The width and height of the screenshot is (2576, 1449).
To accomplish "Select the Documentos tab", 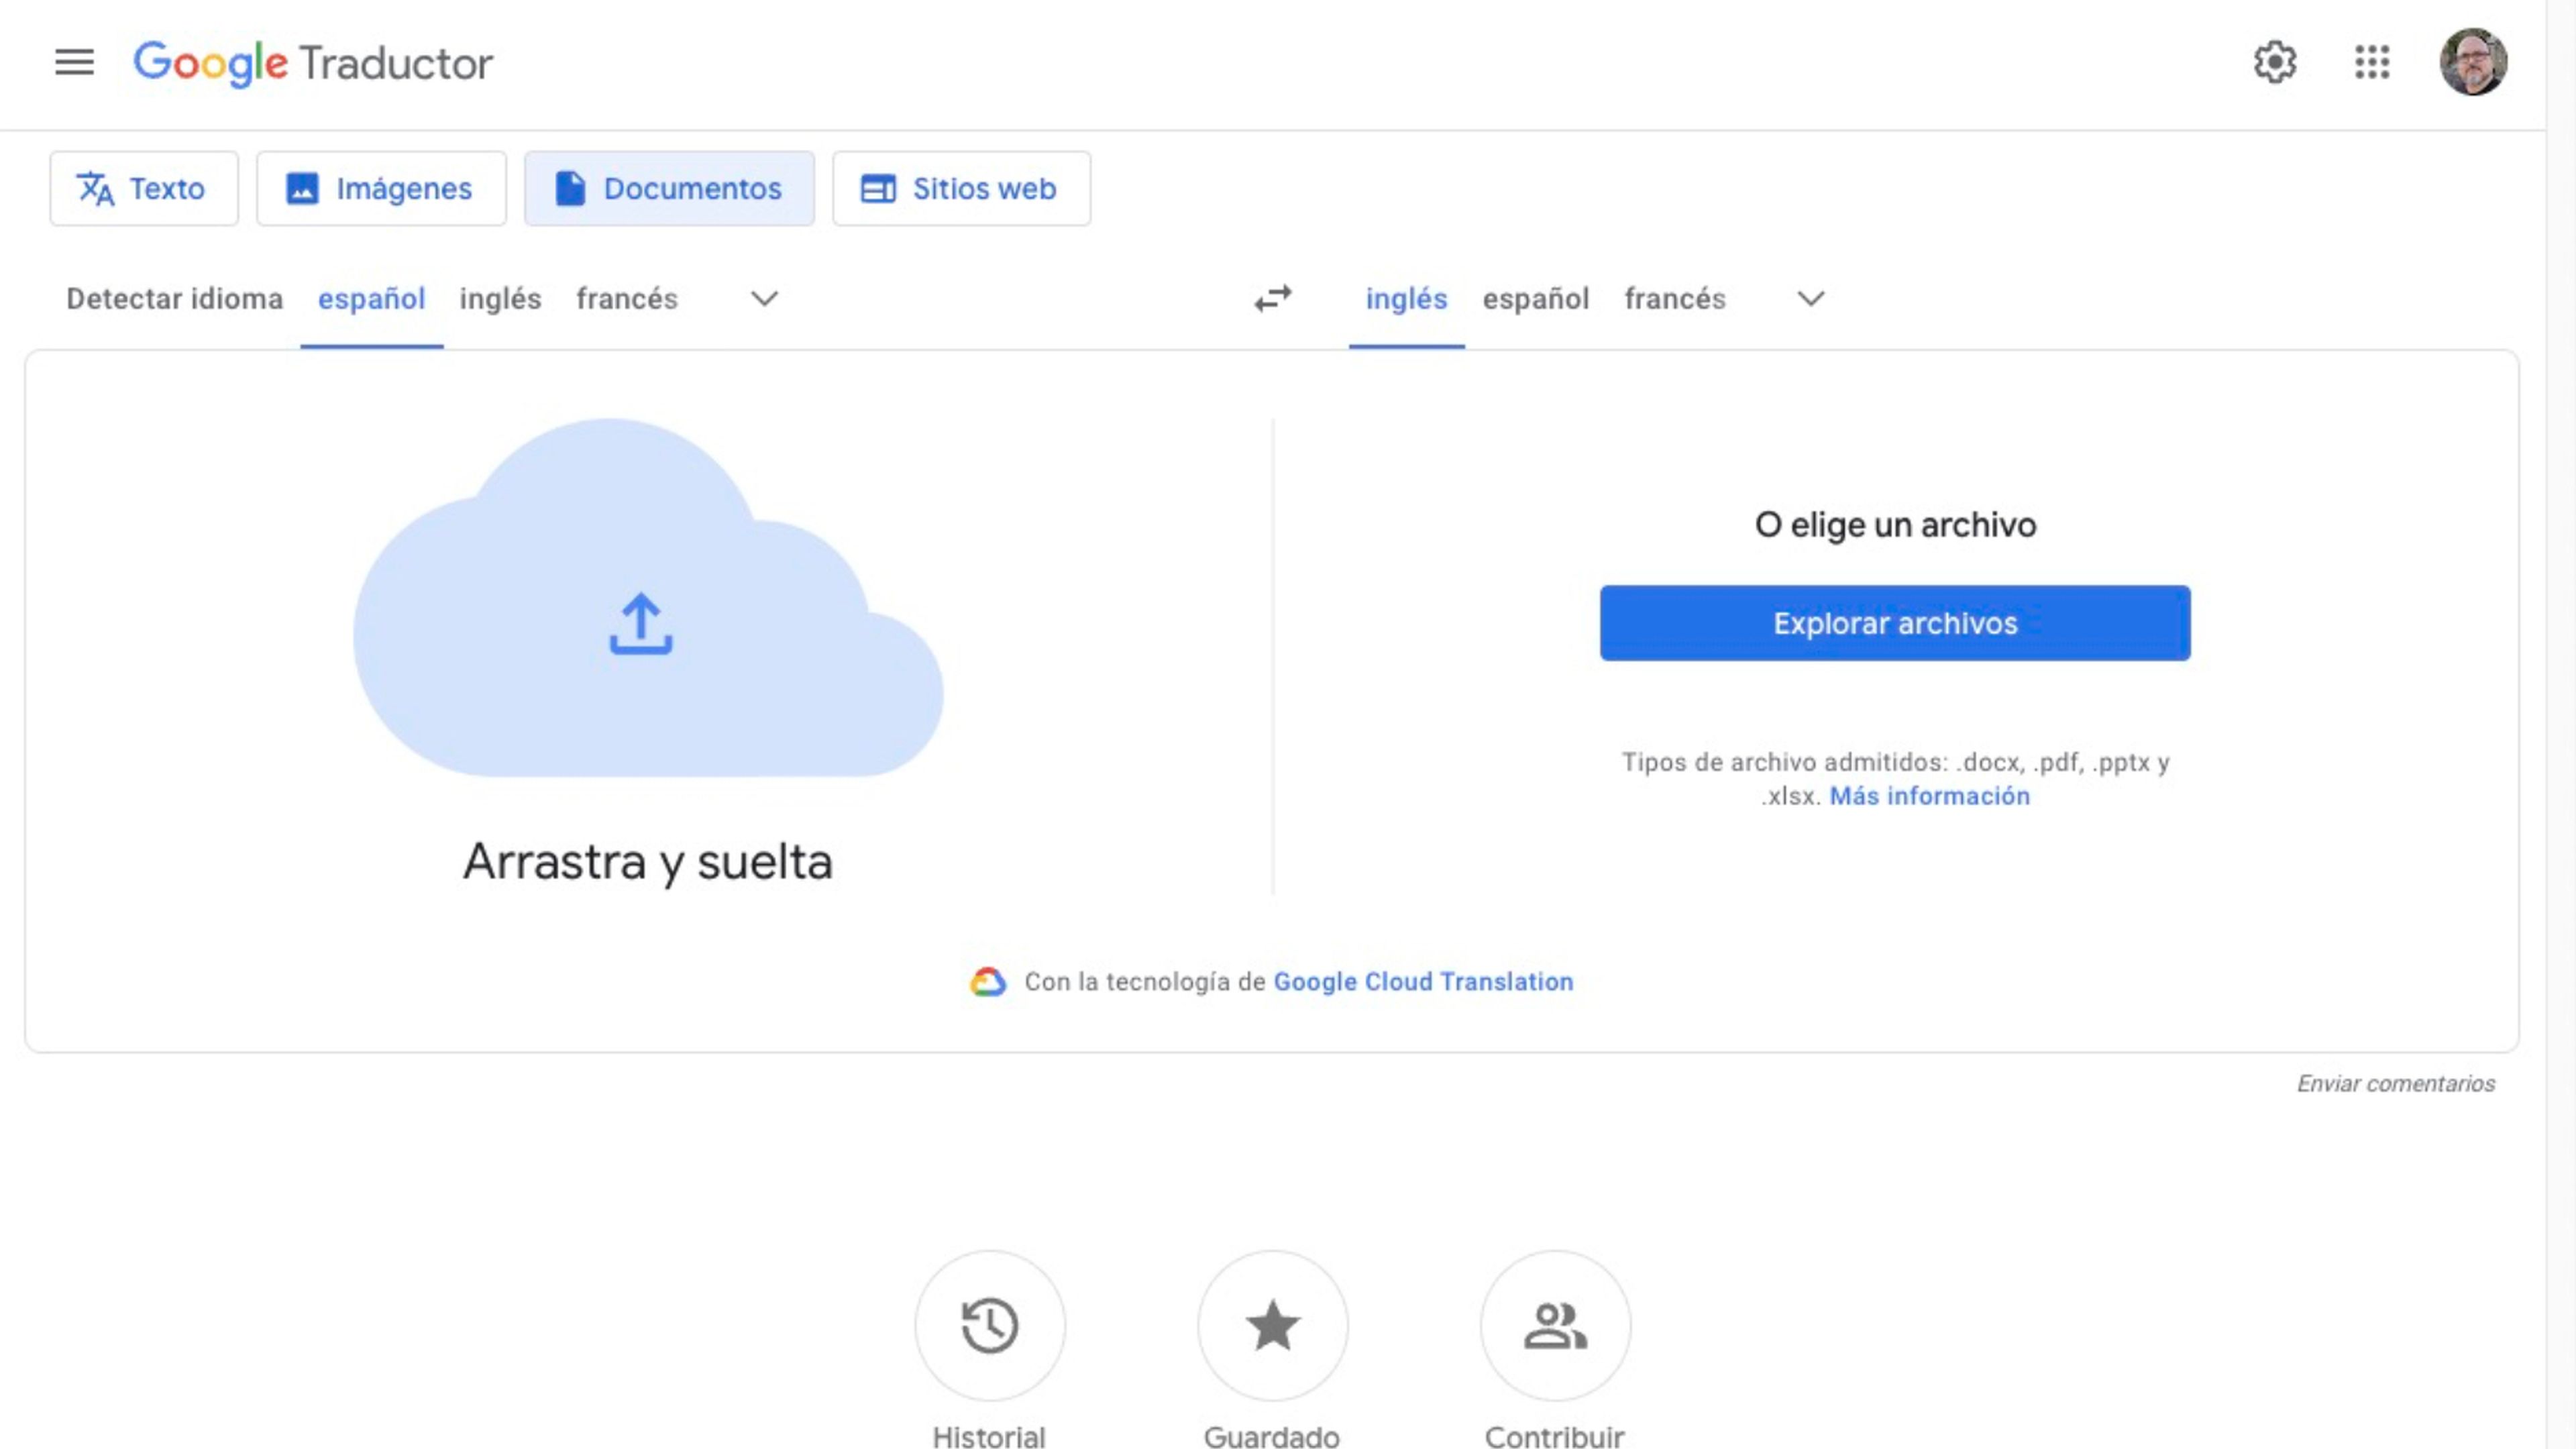I will click(x=669, y=188).
